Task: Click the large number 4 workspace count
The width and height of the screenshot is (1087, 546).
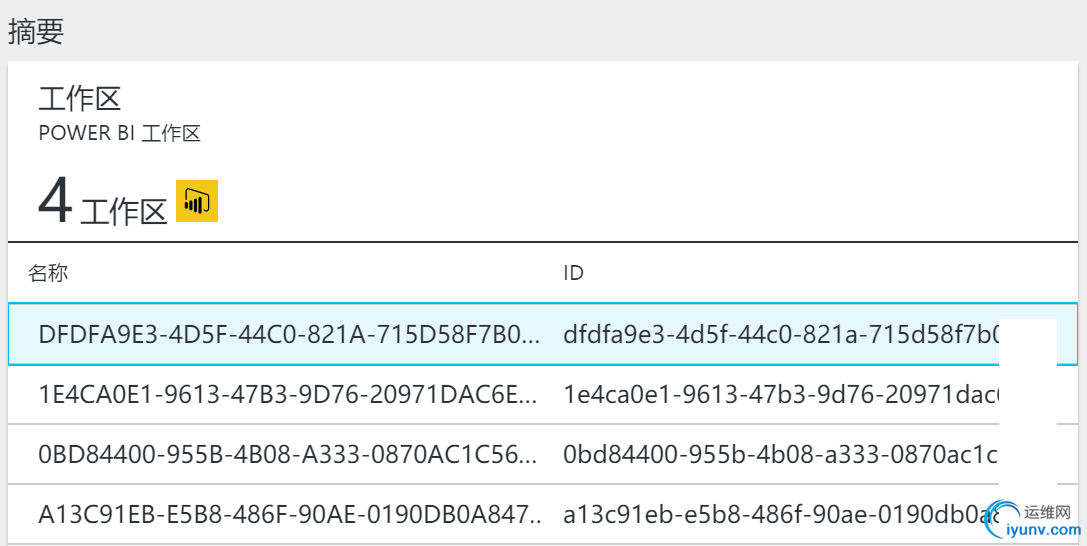Action: click(55, 201)
